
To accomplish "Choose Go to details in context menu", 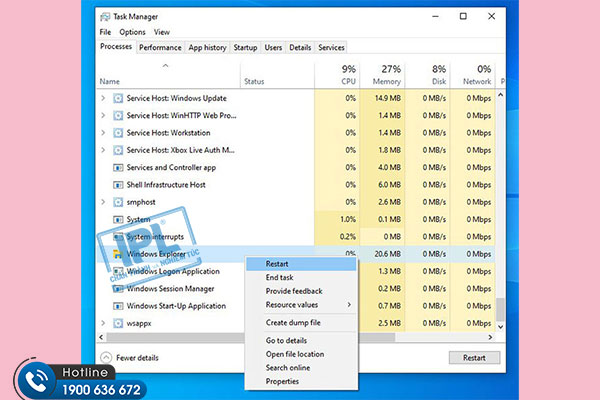I will 301,340.
